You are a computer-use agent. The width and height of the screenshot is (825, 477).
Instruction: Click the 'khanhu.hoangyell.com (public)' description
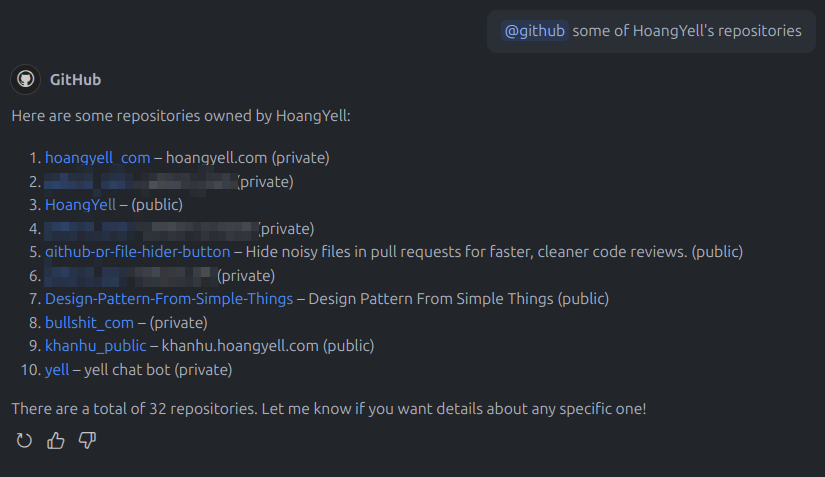[268, 346]
